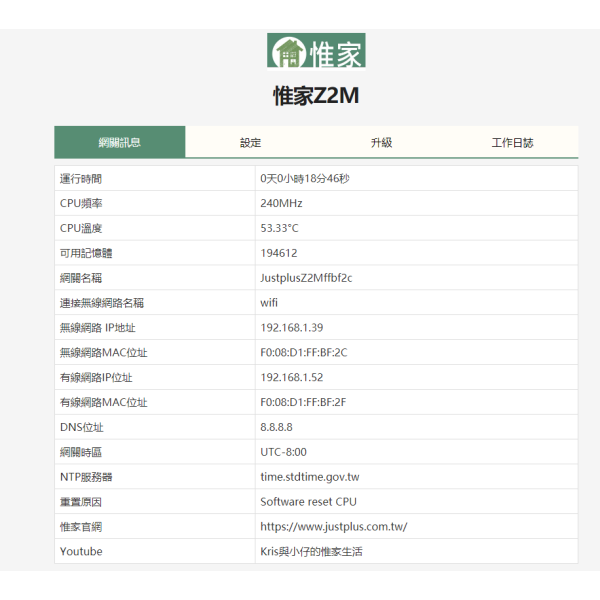The height and width of the screenshot is (600, 600).
Task: Click the Software reset CPU value
Action: [x=308, y=502]
